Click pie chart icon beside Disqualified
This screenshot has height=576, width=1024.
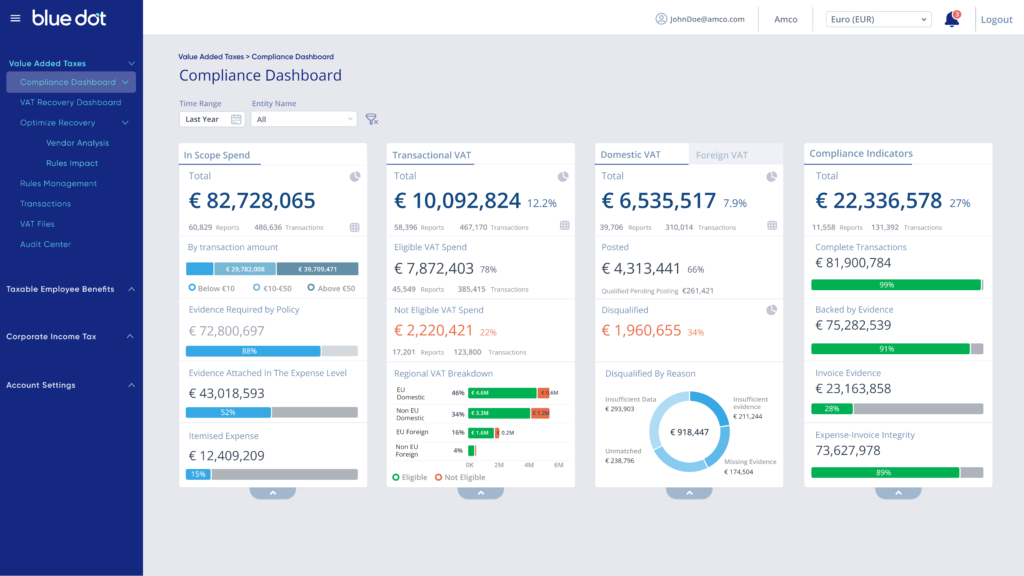(771, 310)
